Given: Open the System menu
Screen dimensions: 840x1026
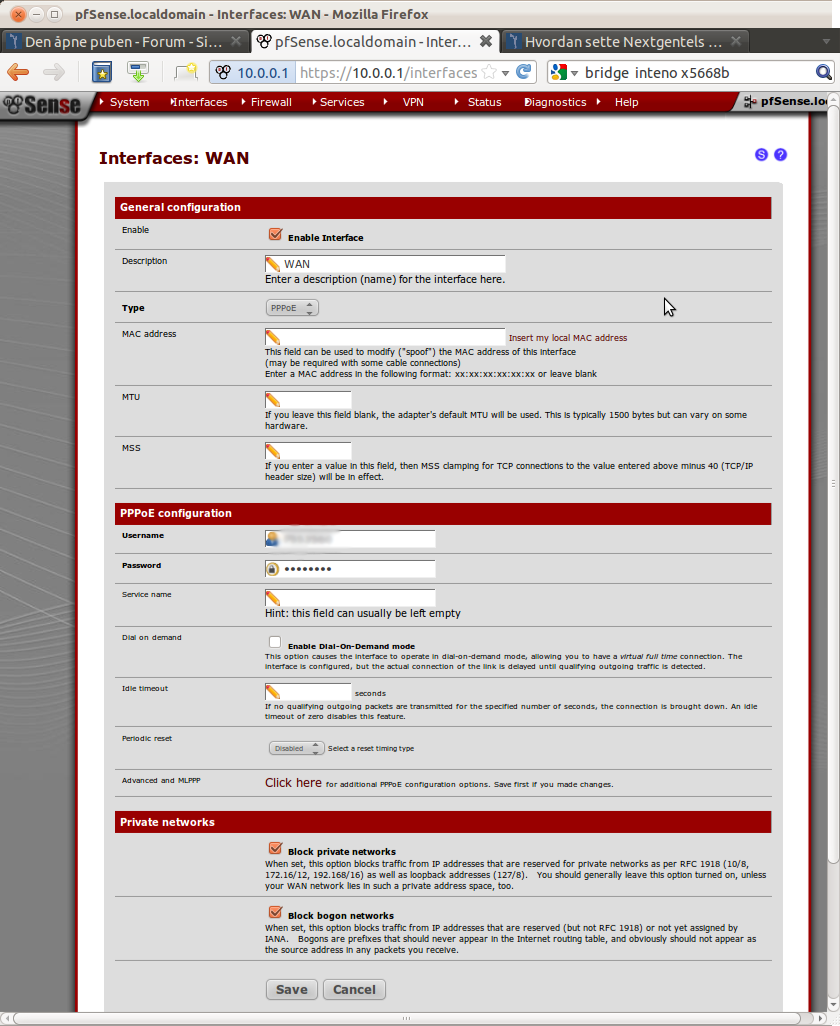Looking at the screenshot, I should (x=130, y=102).
